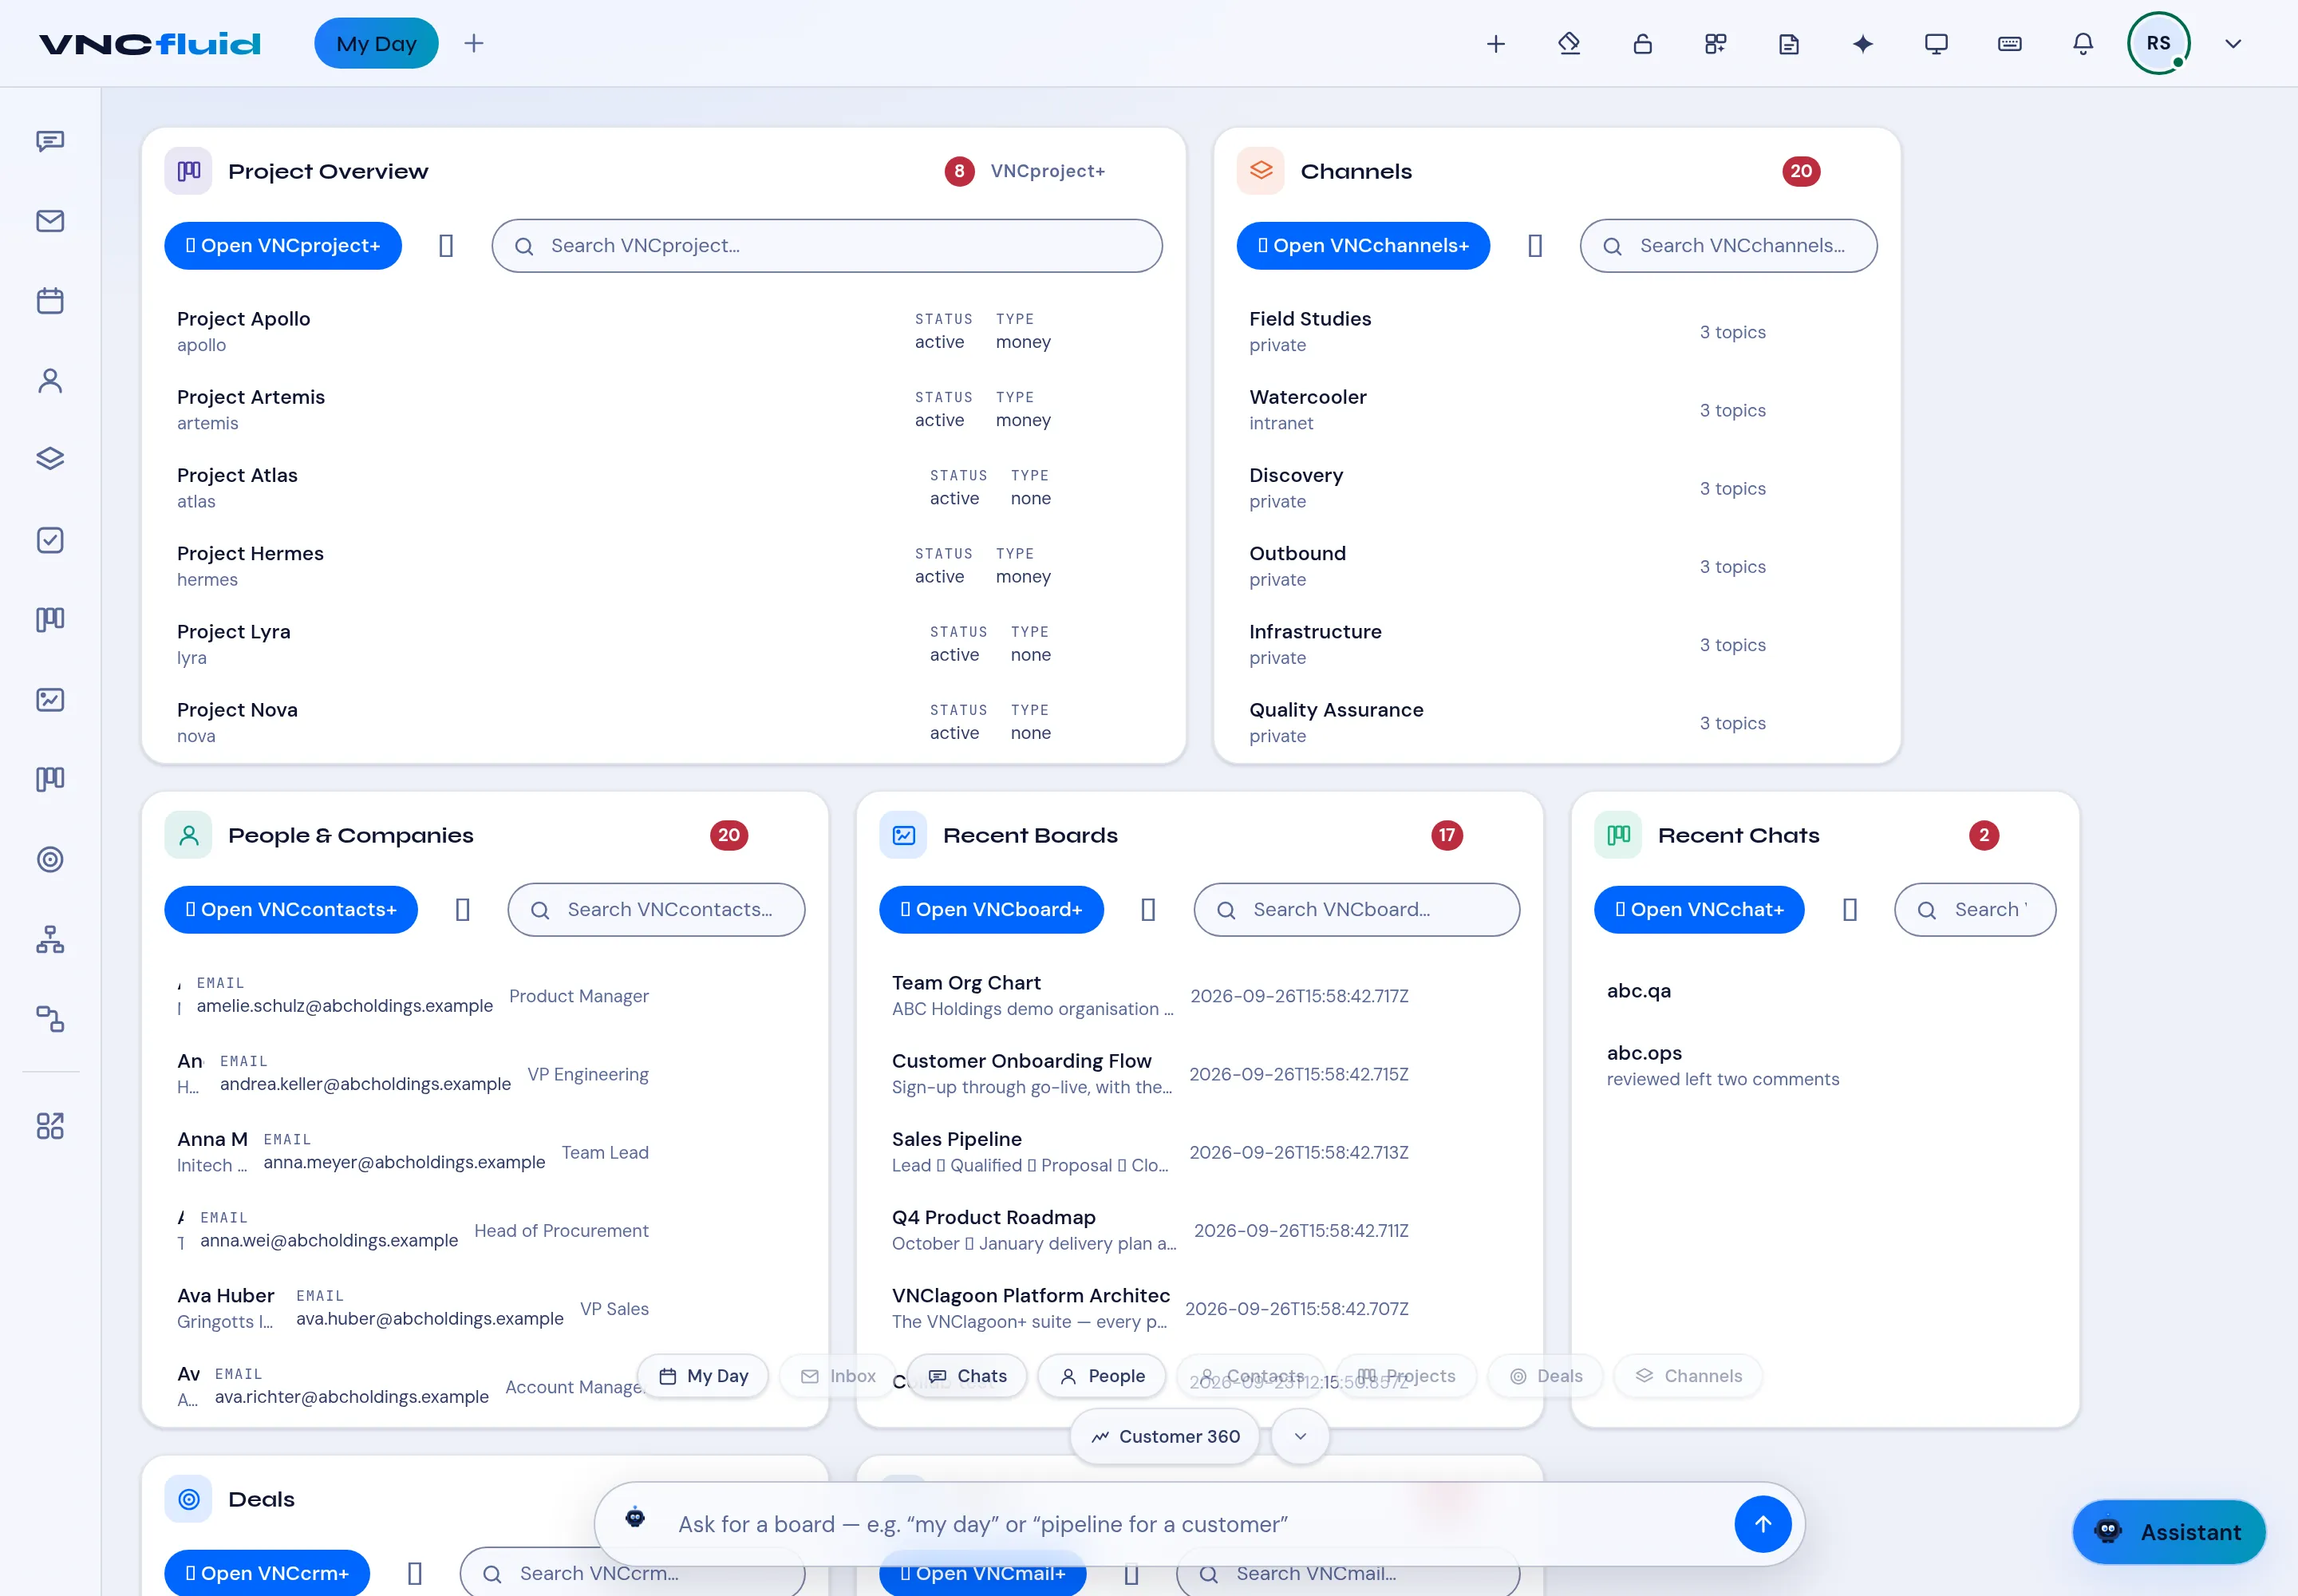Open the mail icon in left sidebar

click(50, 221)
